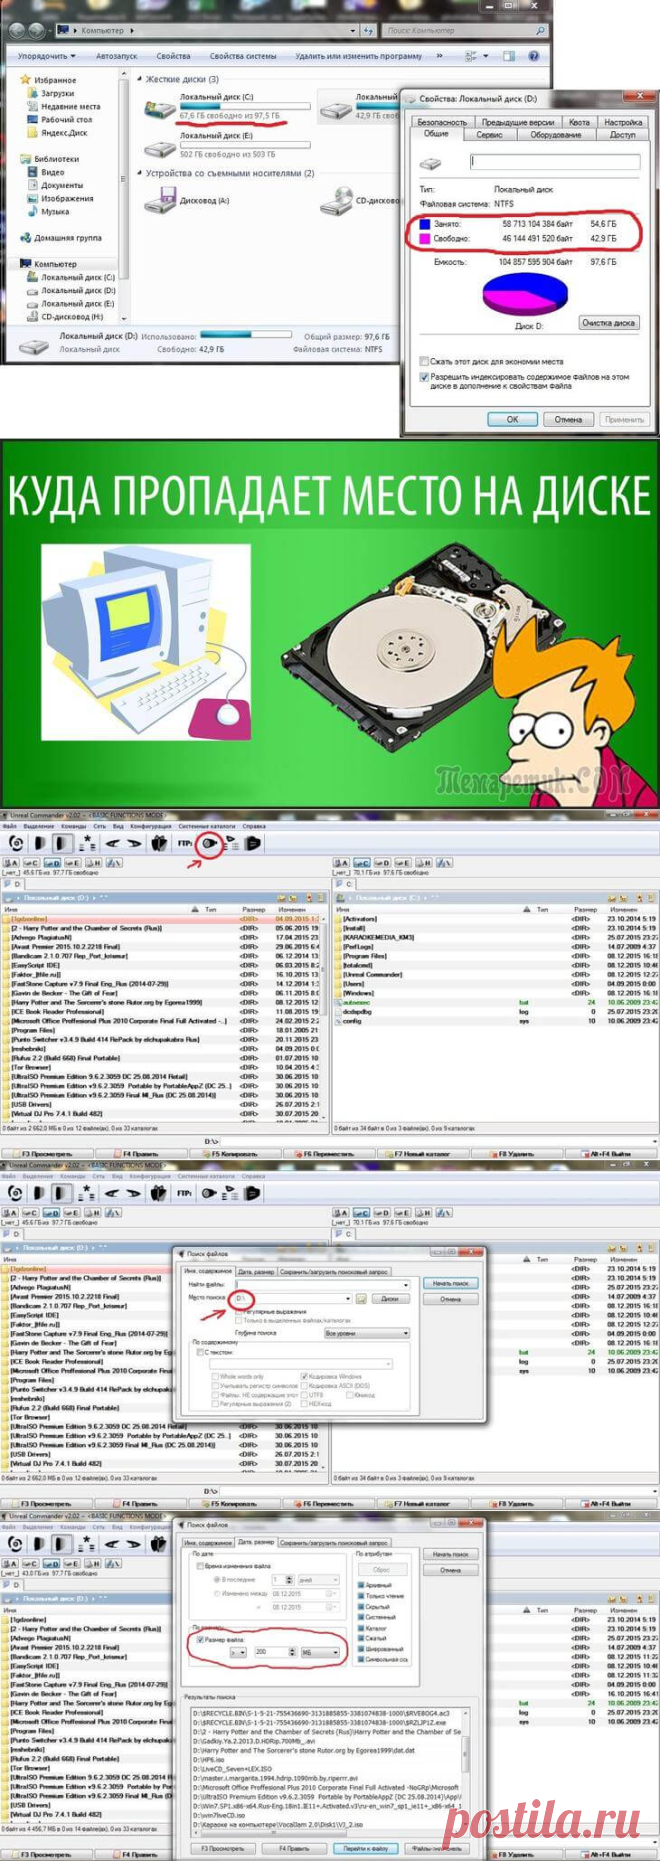Click the "Очистка диска" button

click(608, 323)
